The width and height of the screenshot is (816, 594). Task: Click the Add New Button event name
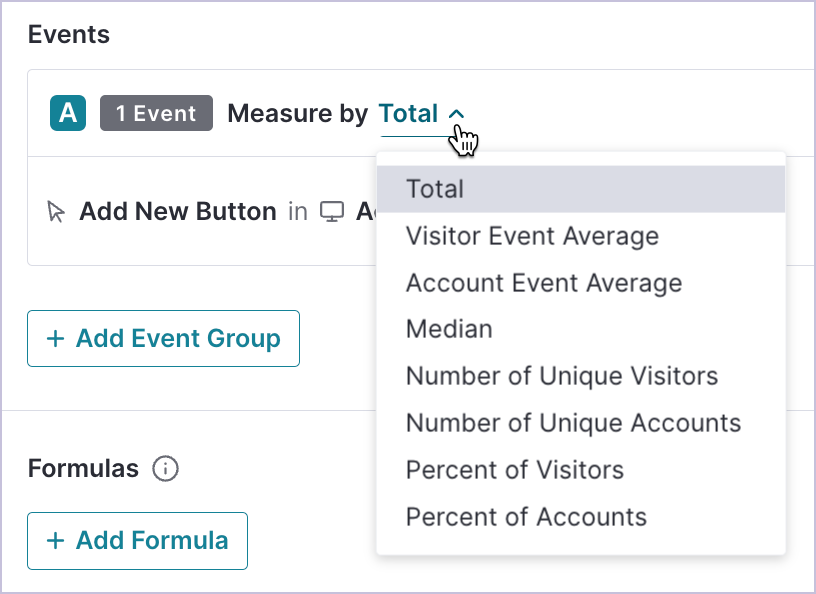coord(177,212)
